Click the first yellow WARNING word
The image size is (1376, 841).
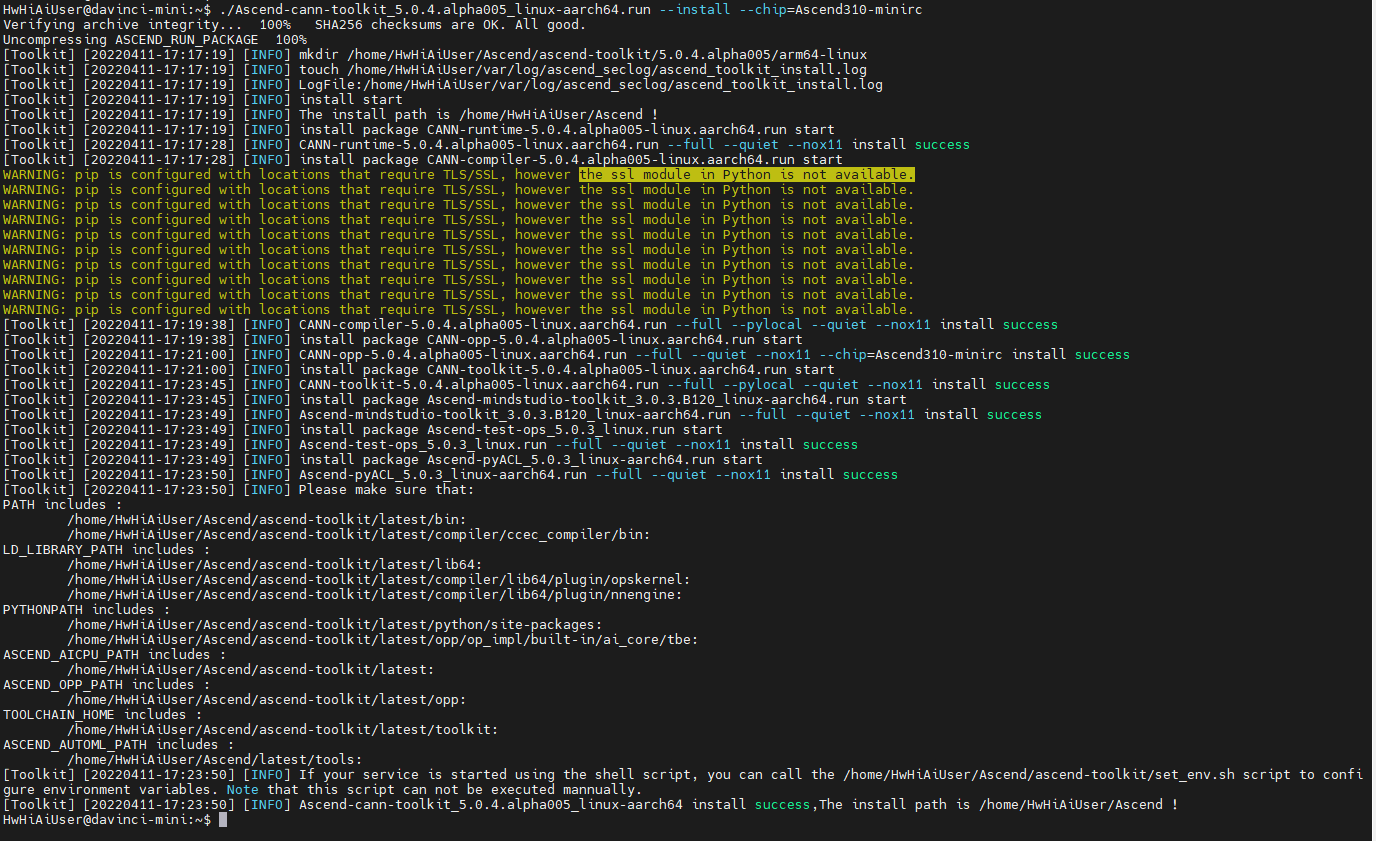click(34, 174)
